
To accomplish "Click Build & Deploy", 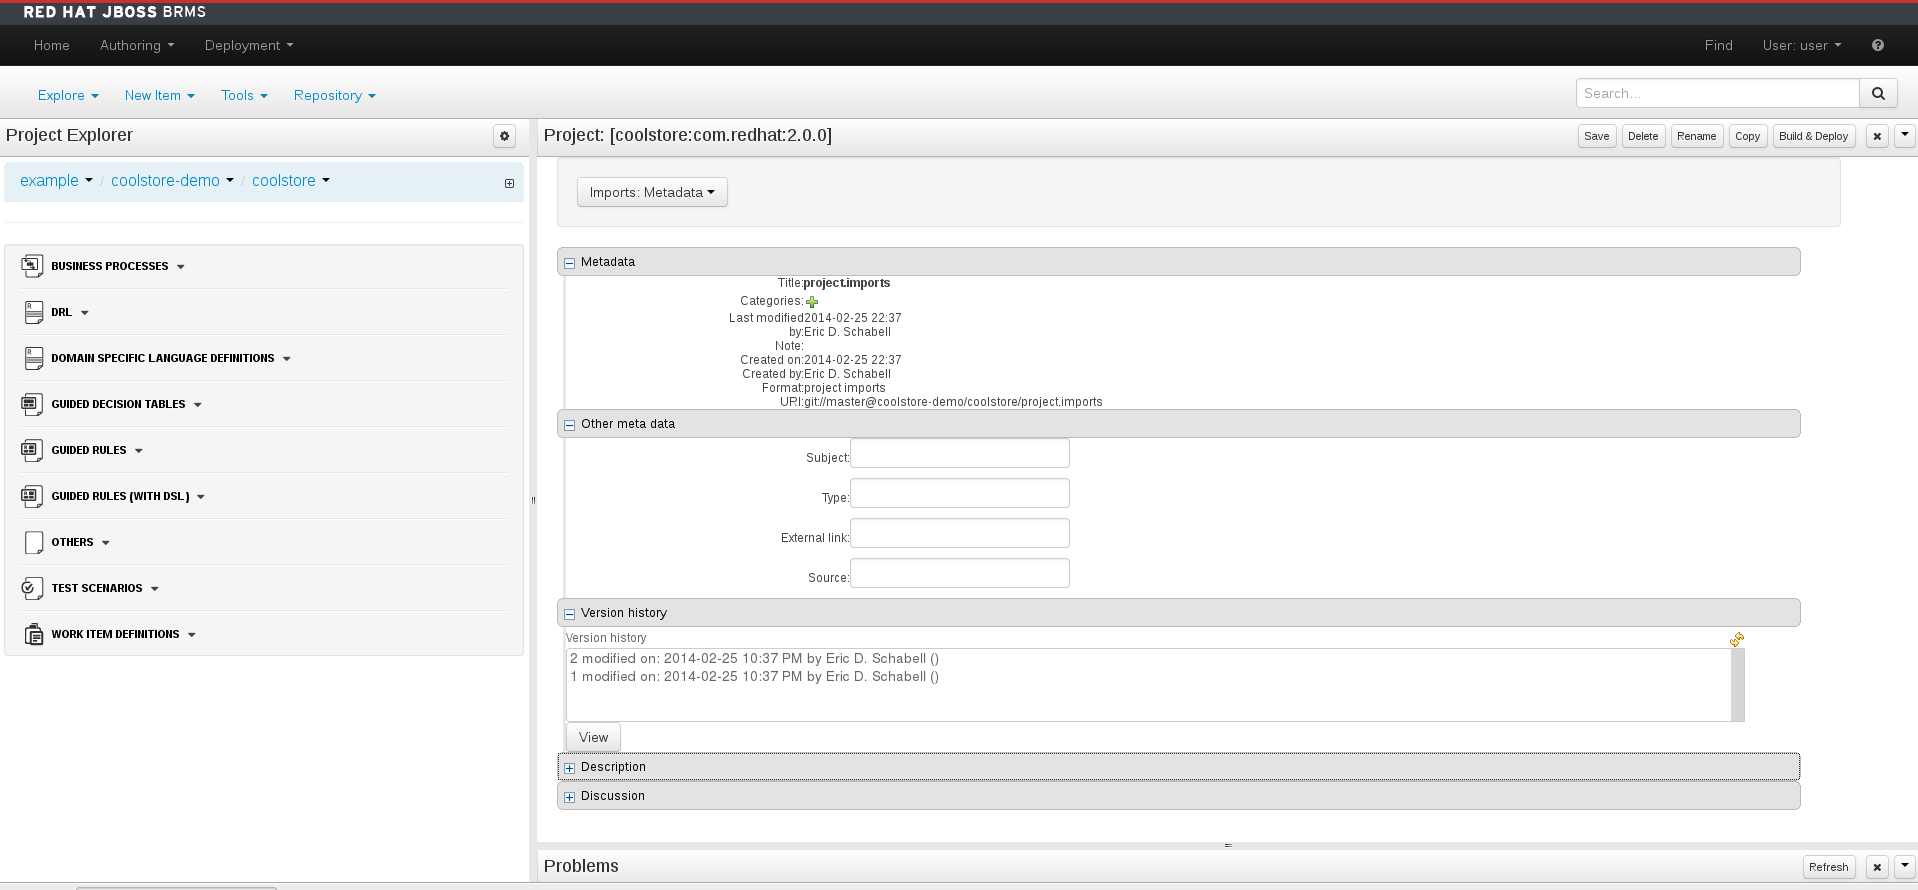I will pos(1814,136).
